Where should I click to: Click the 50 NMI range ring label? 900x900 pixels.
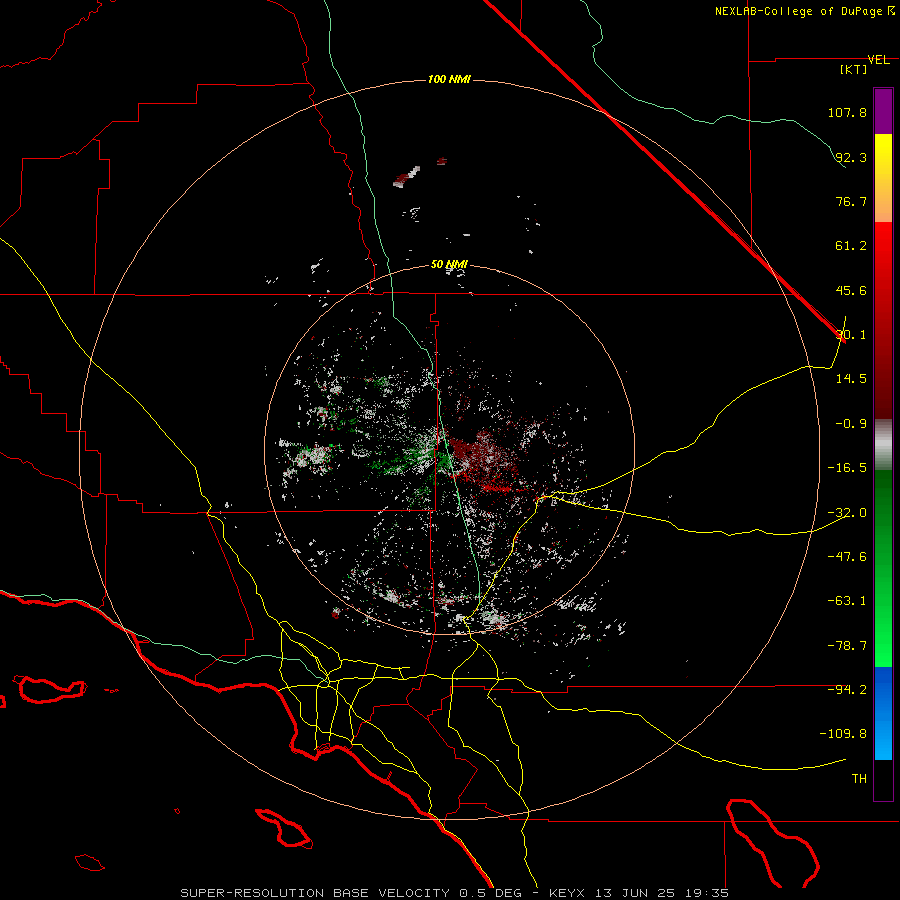[449, 265]
